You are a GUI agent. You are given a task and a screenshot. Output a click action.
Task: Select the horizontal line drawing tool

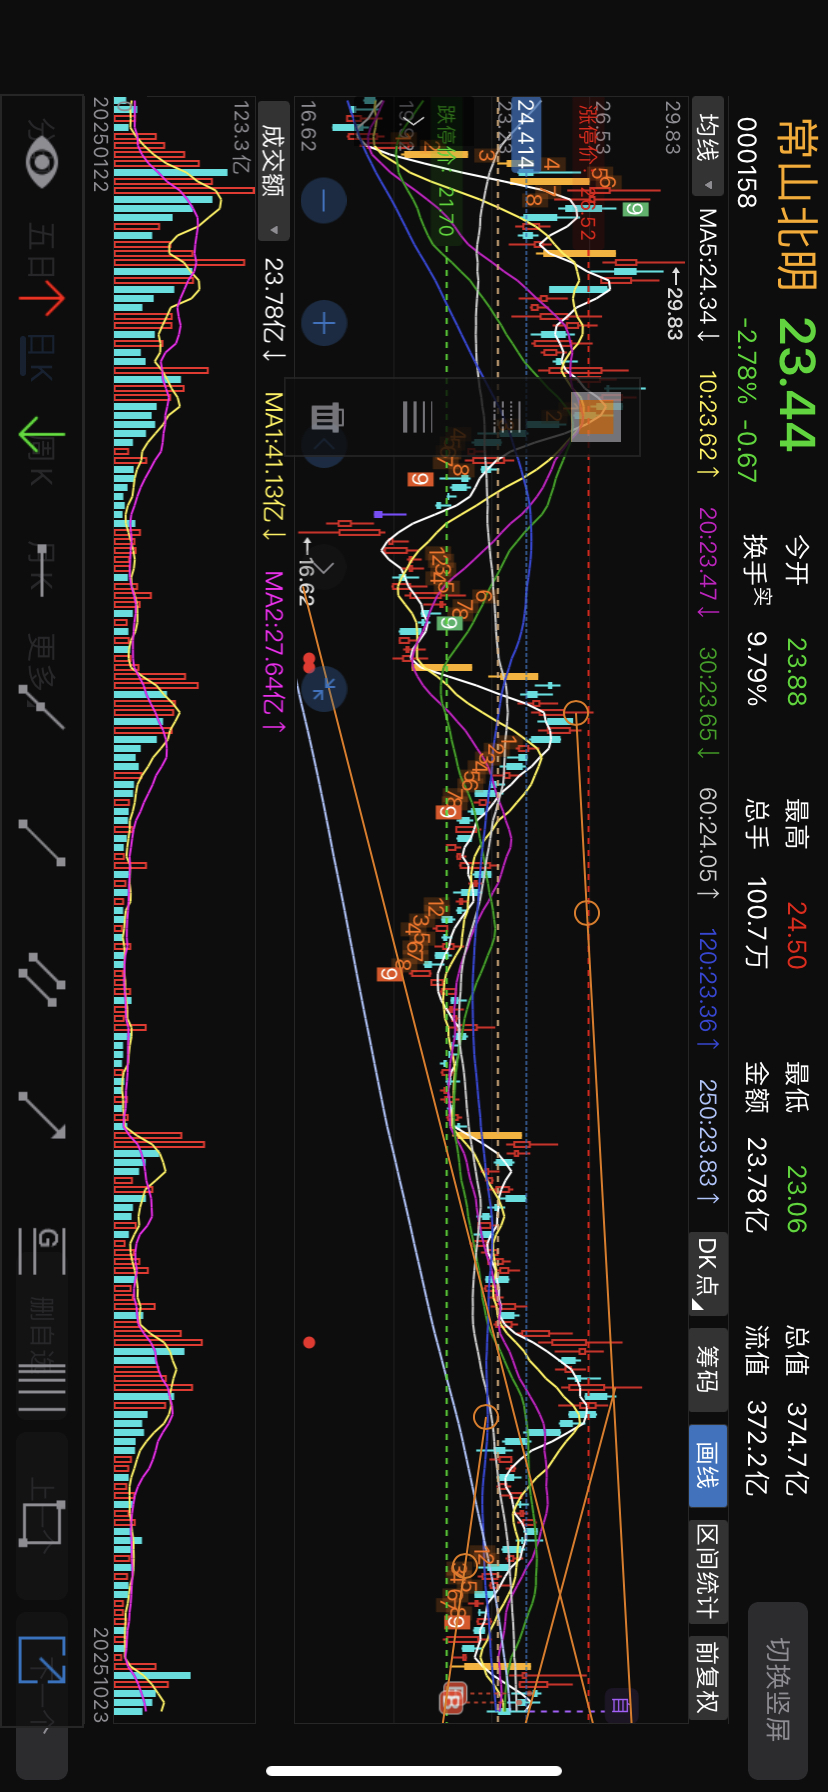pos(41,569)
